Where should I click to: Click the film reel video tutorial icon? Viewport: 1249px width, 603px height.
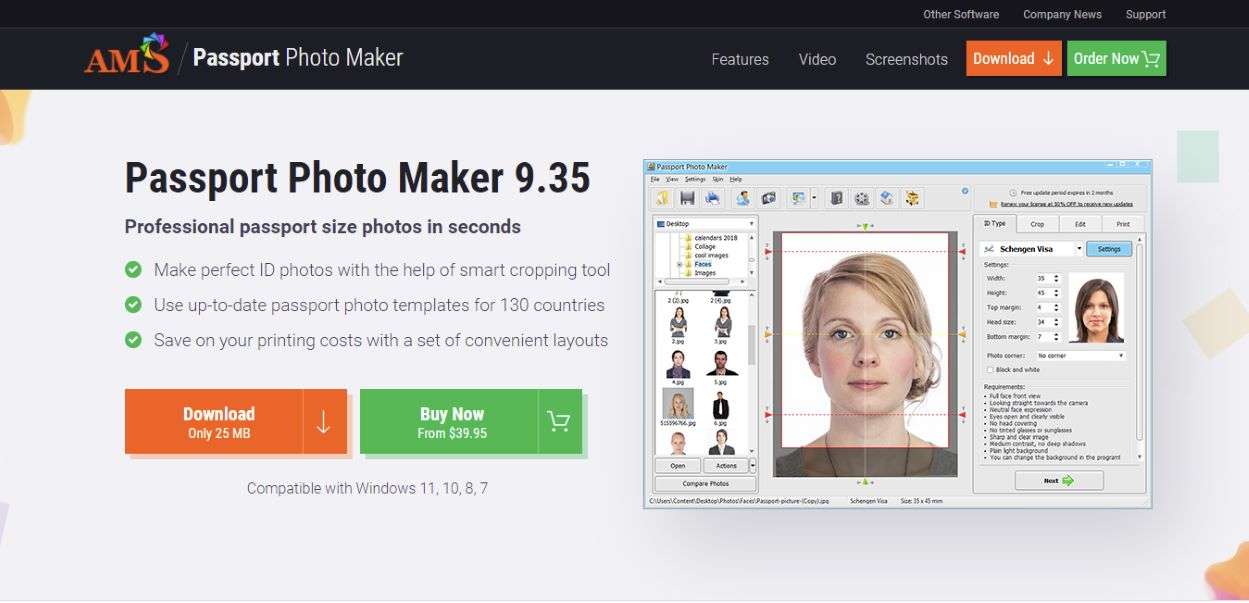[860, 198]
